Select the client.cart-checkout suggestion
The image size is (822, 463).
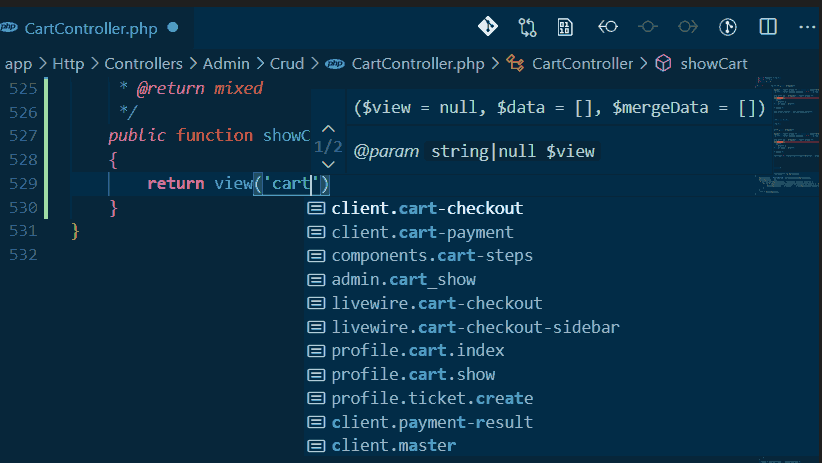pos(427,208)
